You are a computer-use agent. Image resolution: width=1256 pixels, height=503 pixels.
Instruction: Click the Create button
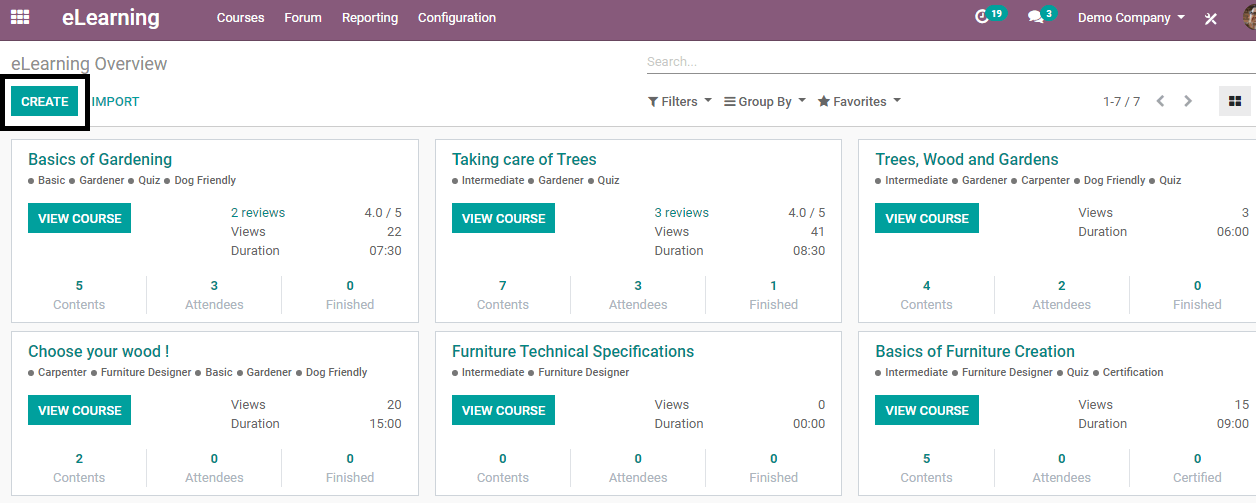(45, 101)
